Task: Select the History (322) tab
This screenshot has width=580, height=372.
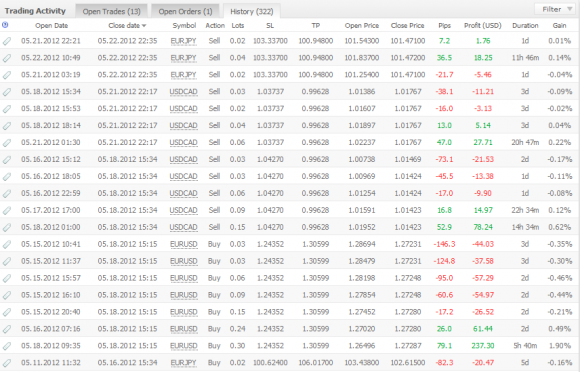Action: click(x=252, y=11)
